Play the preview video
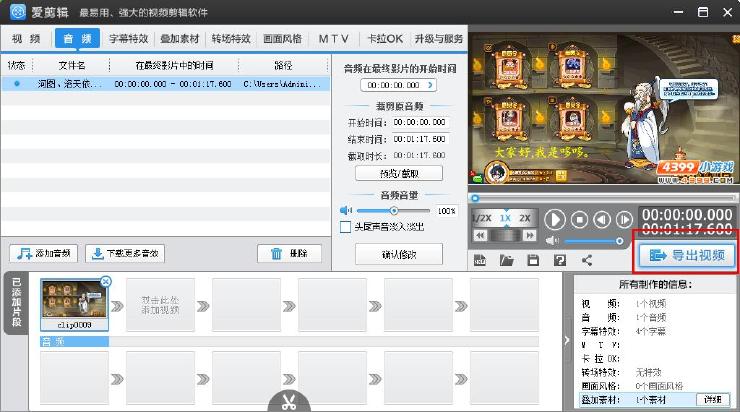 555,219
